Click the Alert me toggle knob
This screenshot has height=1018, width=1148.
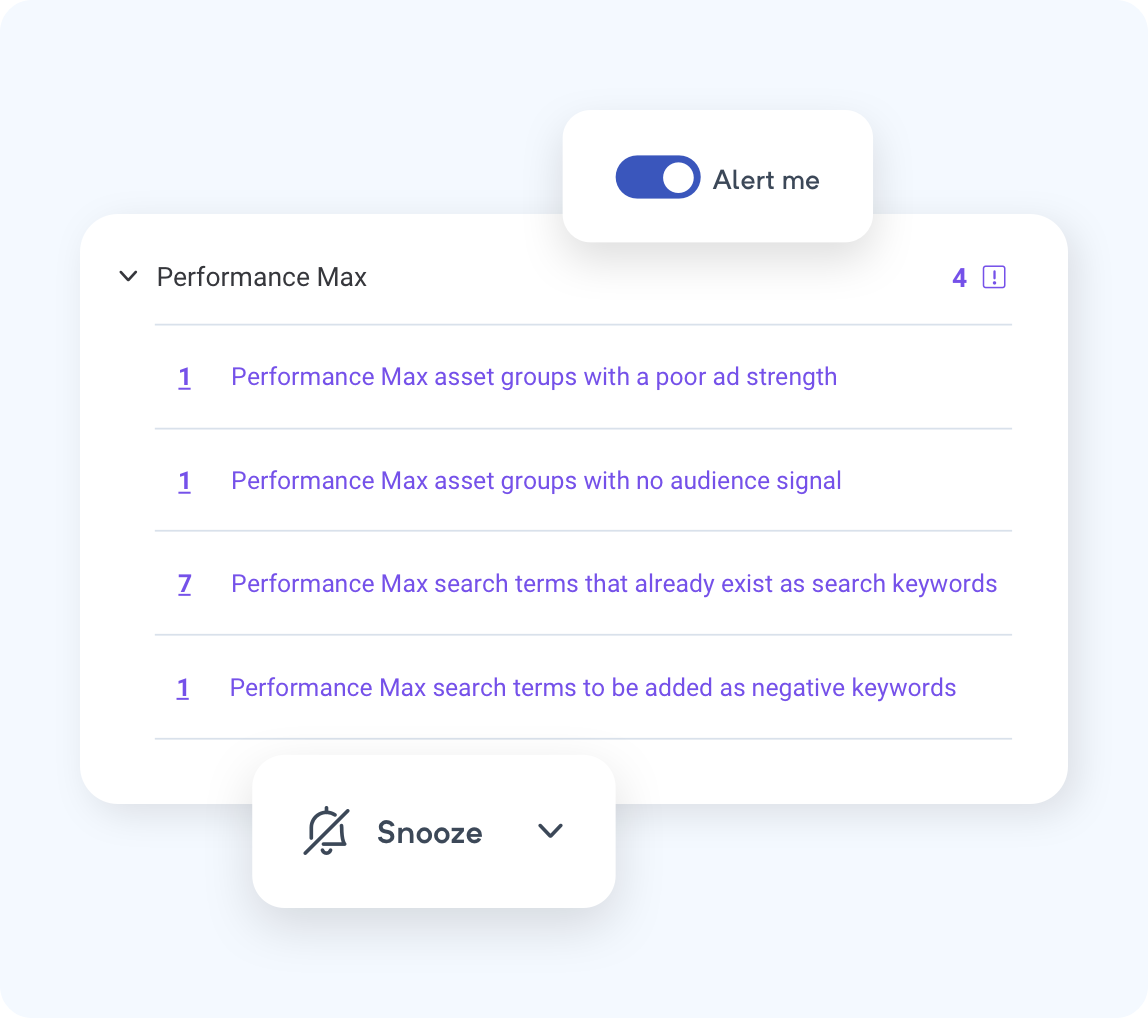click(679, 176)
